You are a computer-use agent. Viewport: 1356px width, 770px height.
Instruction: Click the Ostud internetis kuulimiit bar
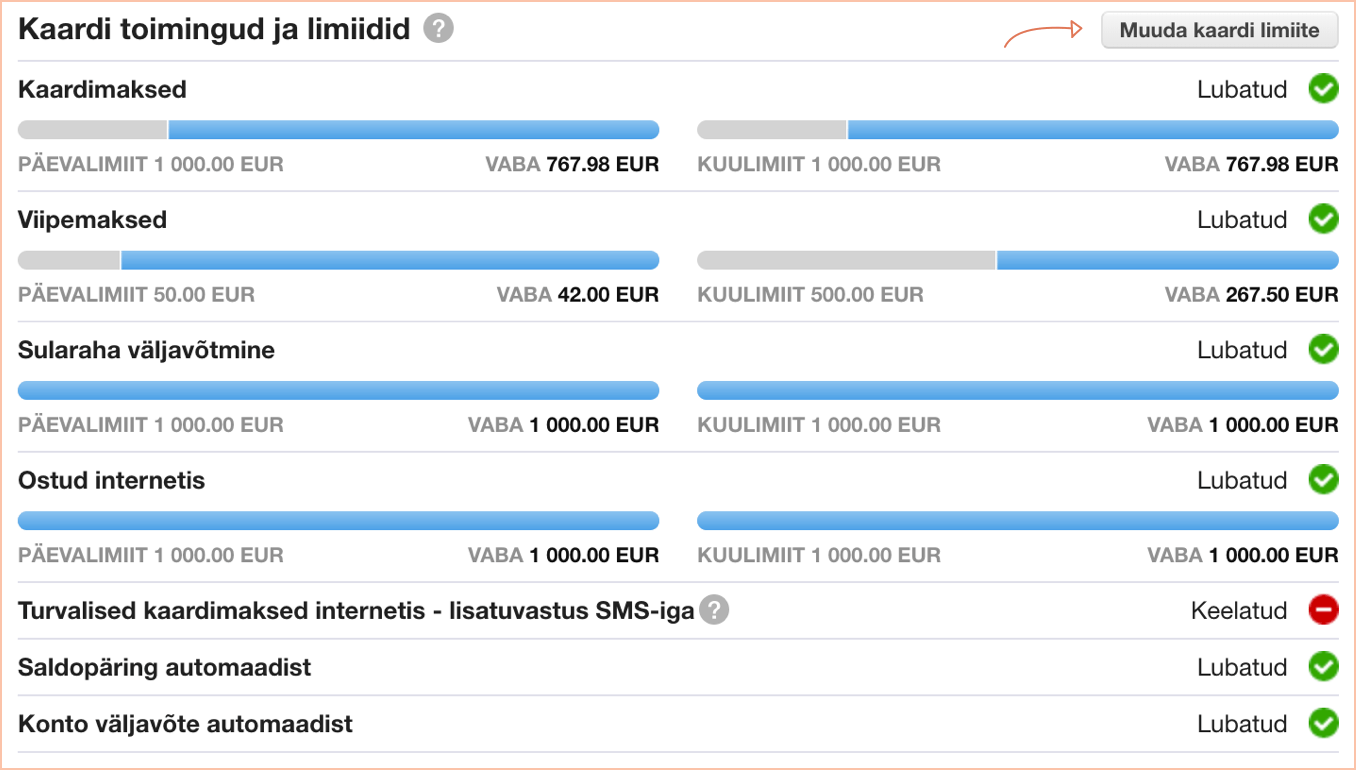click(x=1018, y=520)
